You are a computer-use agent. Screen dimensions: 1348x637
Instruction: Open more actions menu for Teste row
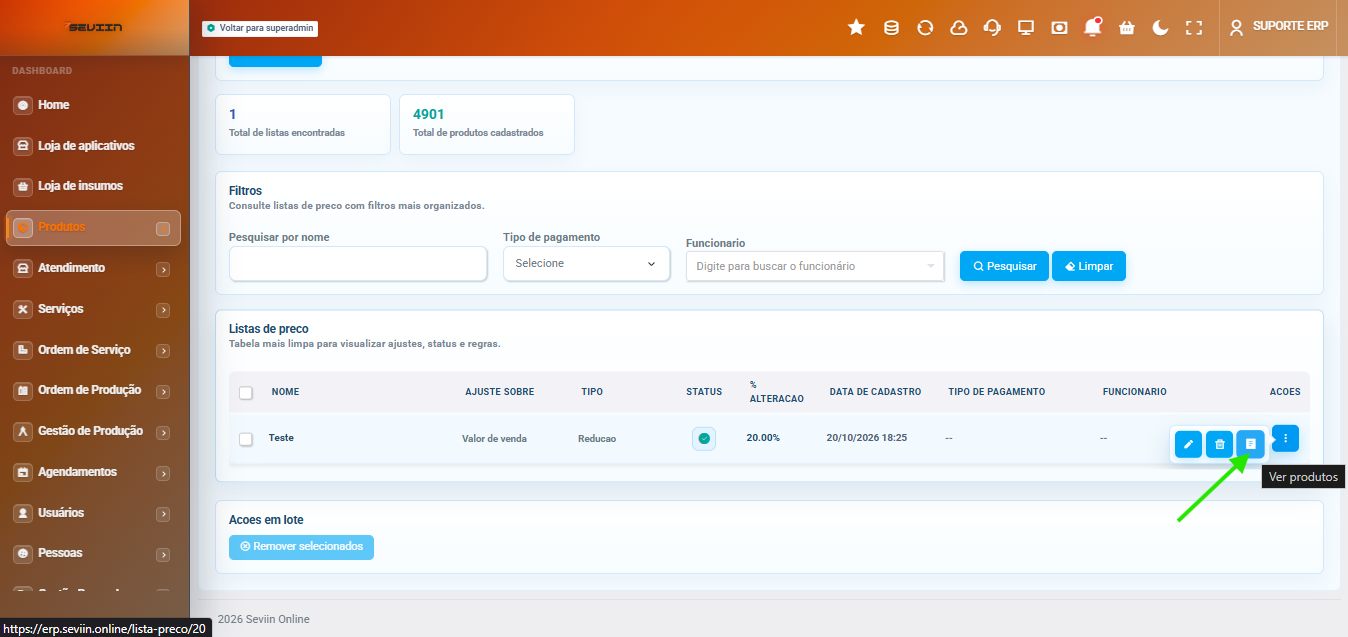1285,438
